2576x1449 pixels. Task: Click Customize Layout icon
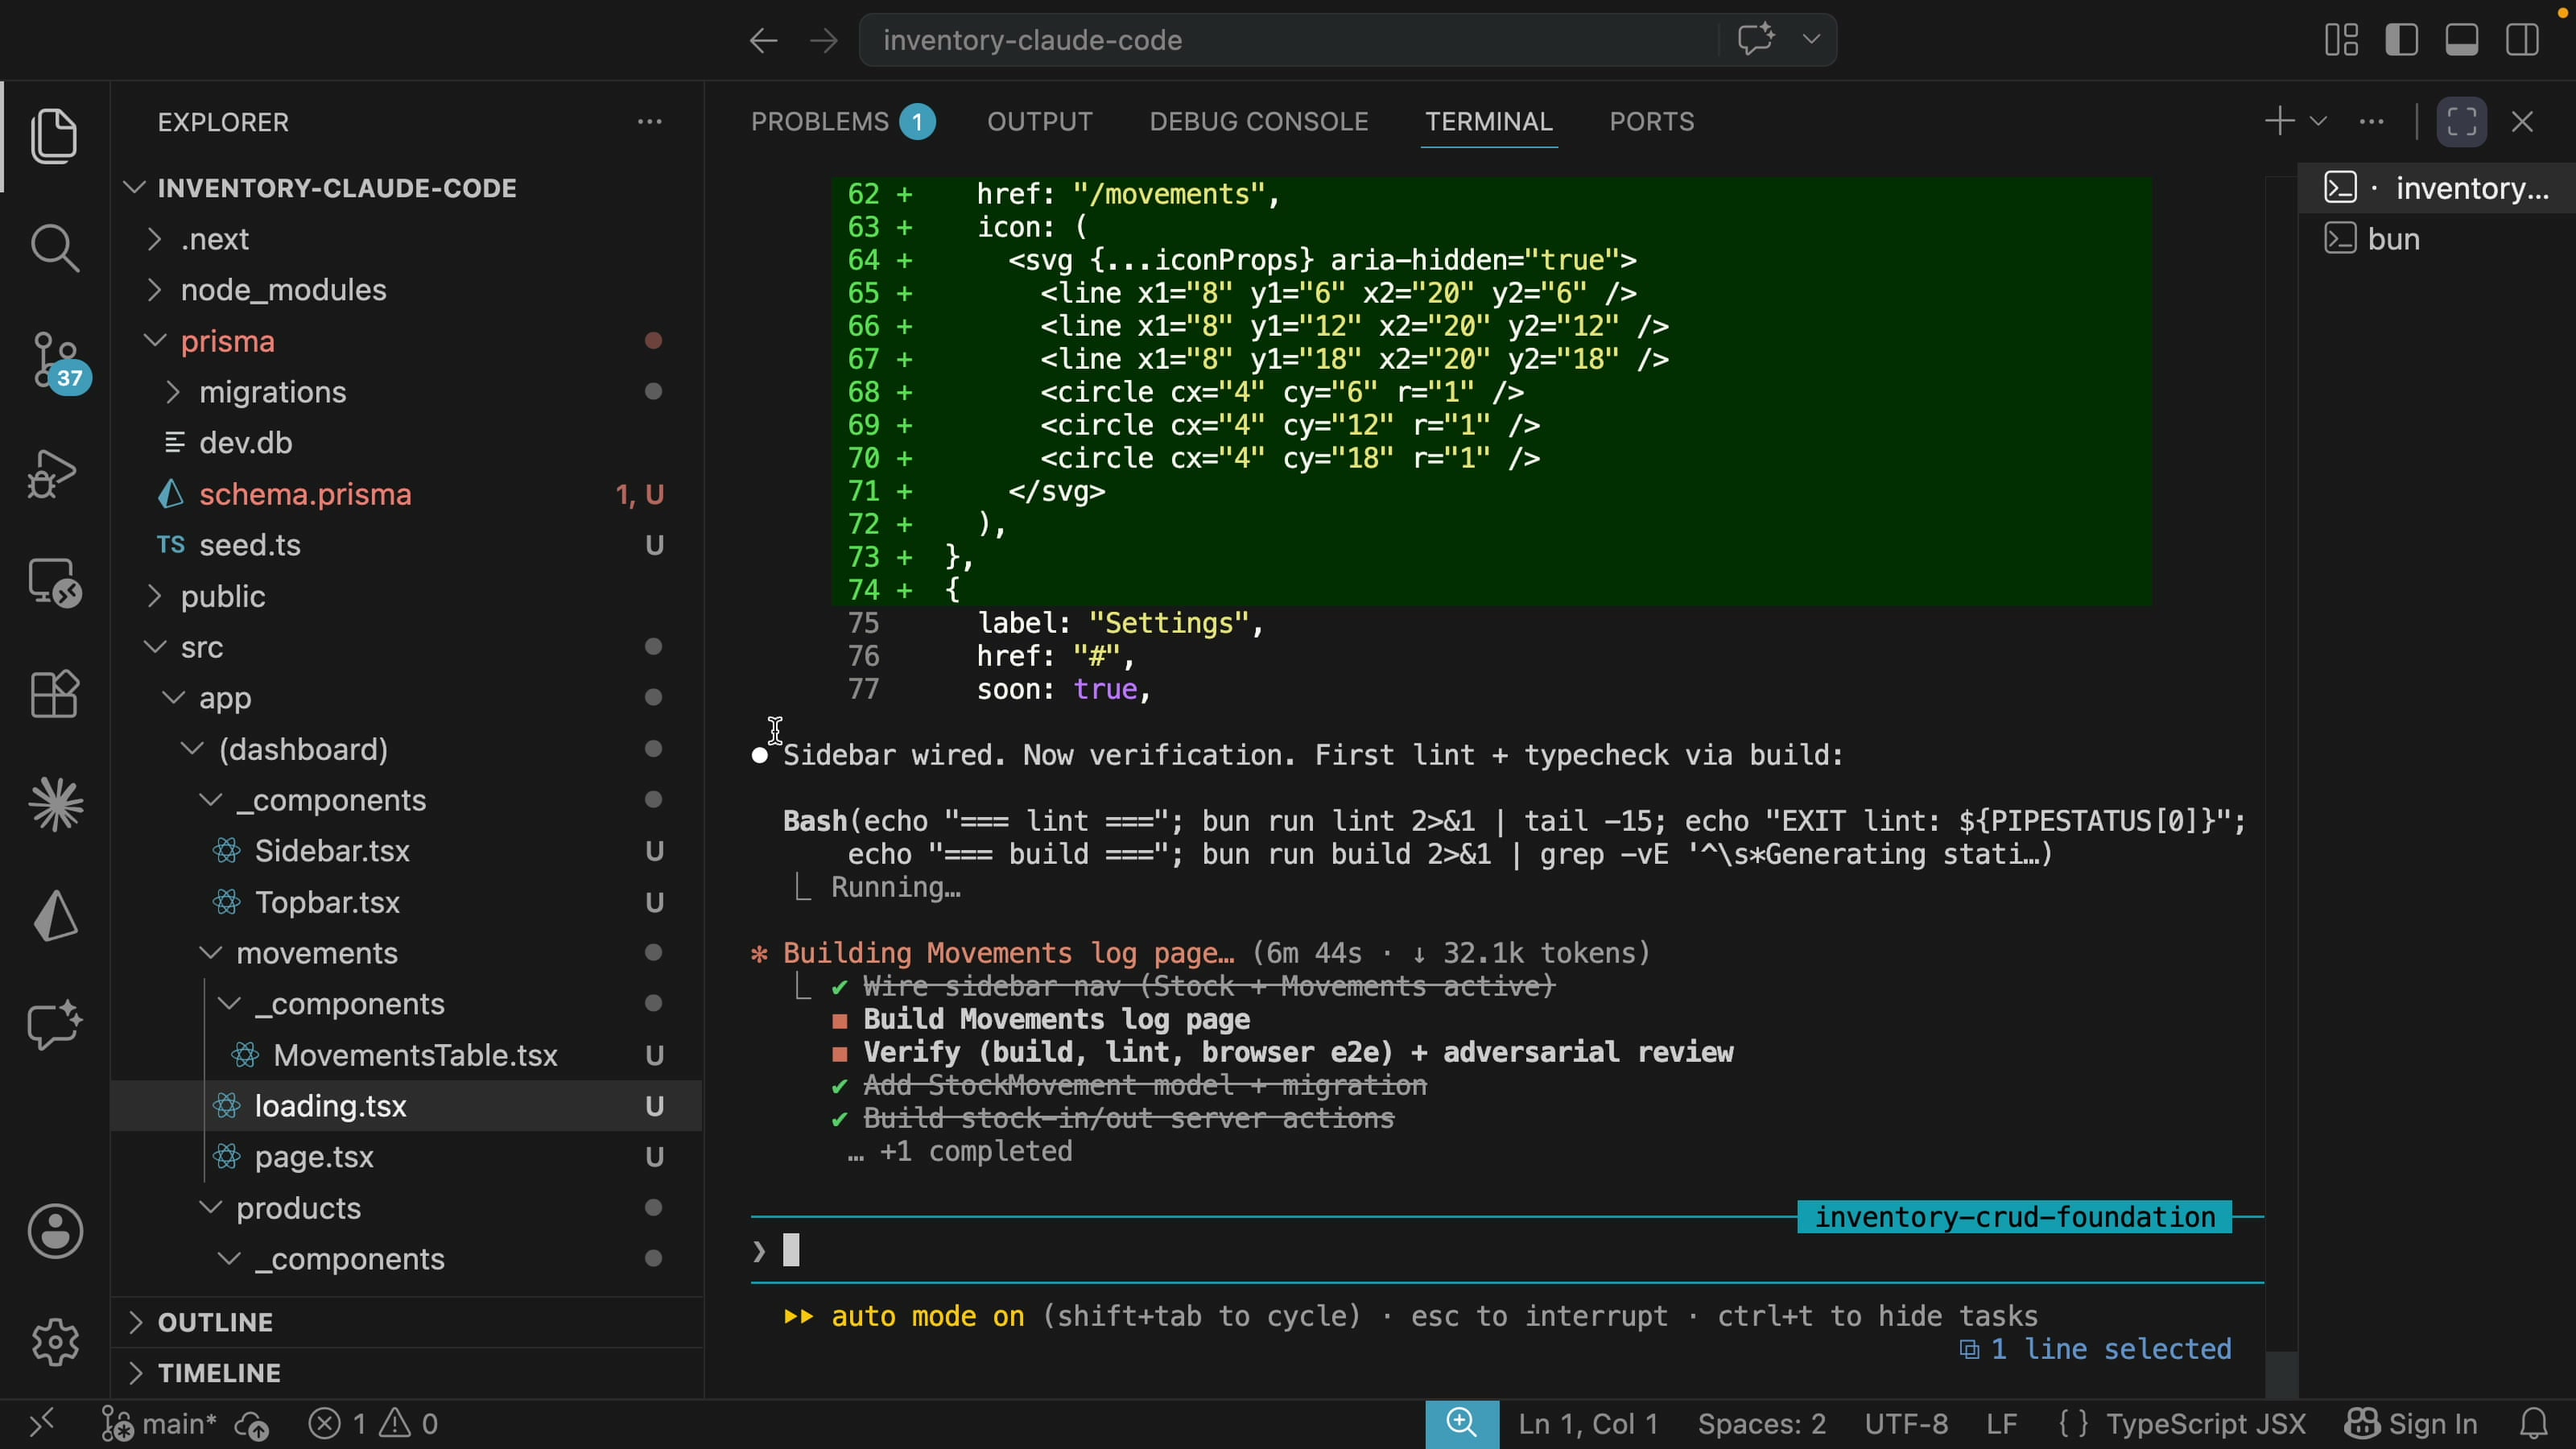point(2341,40)
